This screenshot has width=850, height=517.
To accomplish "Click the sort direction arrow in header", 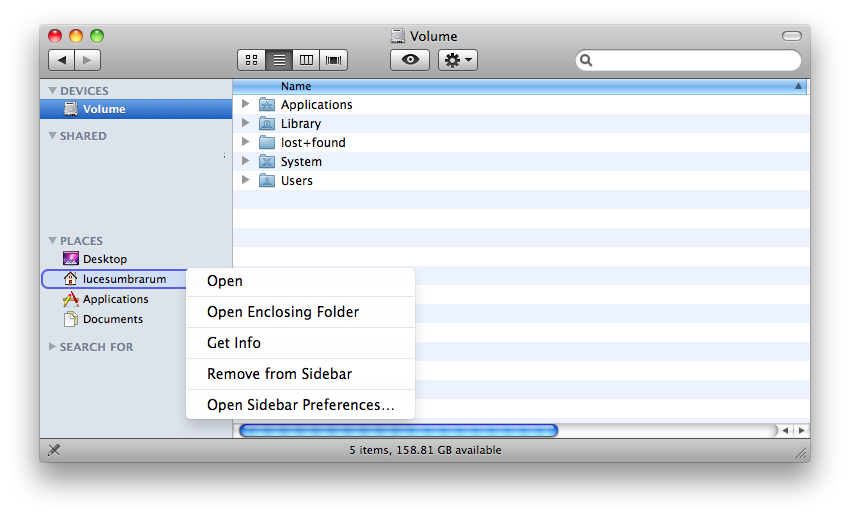I will [x=798, y=86].
